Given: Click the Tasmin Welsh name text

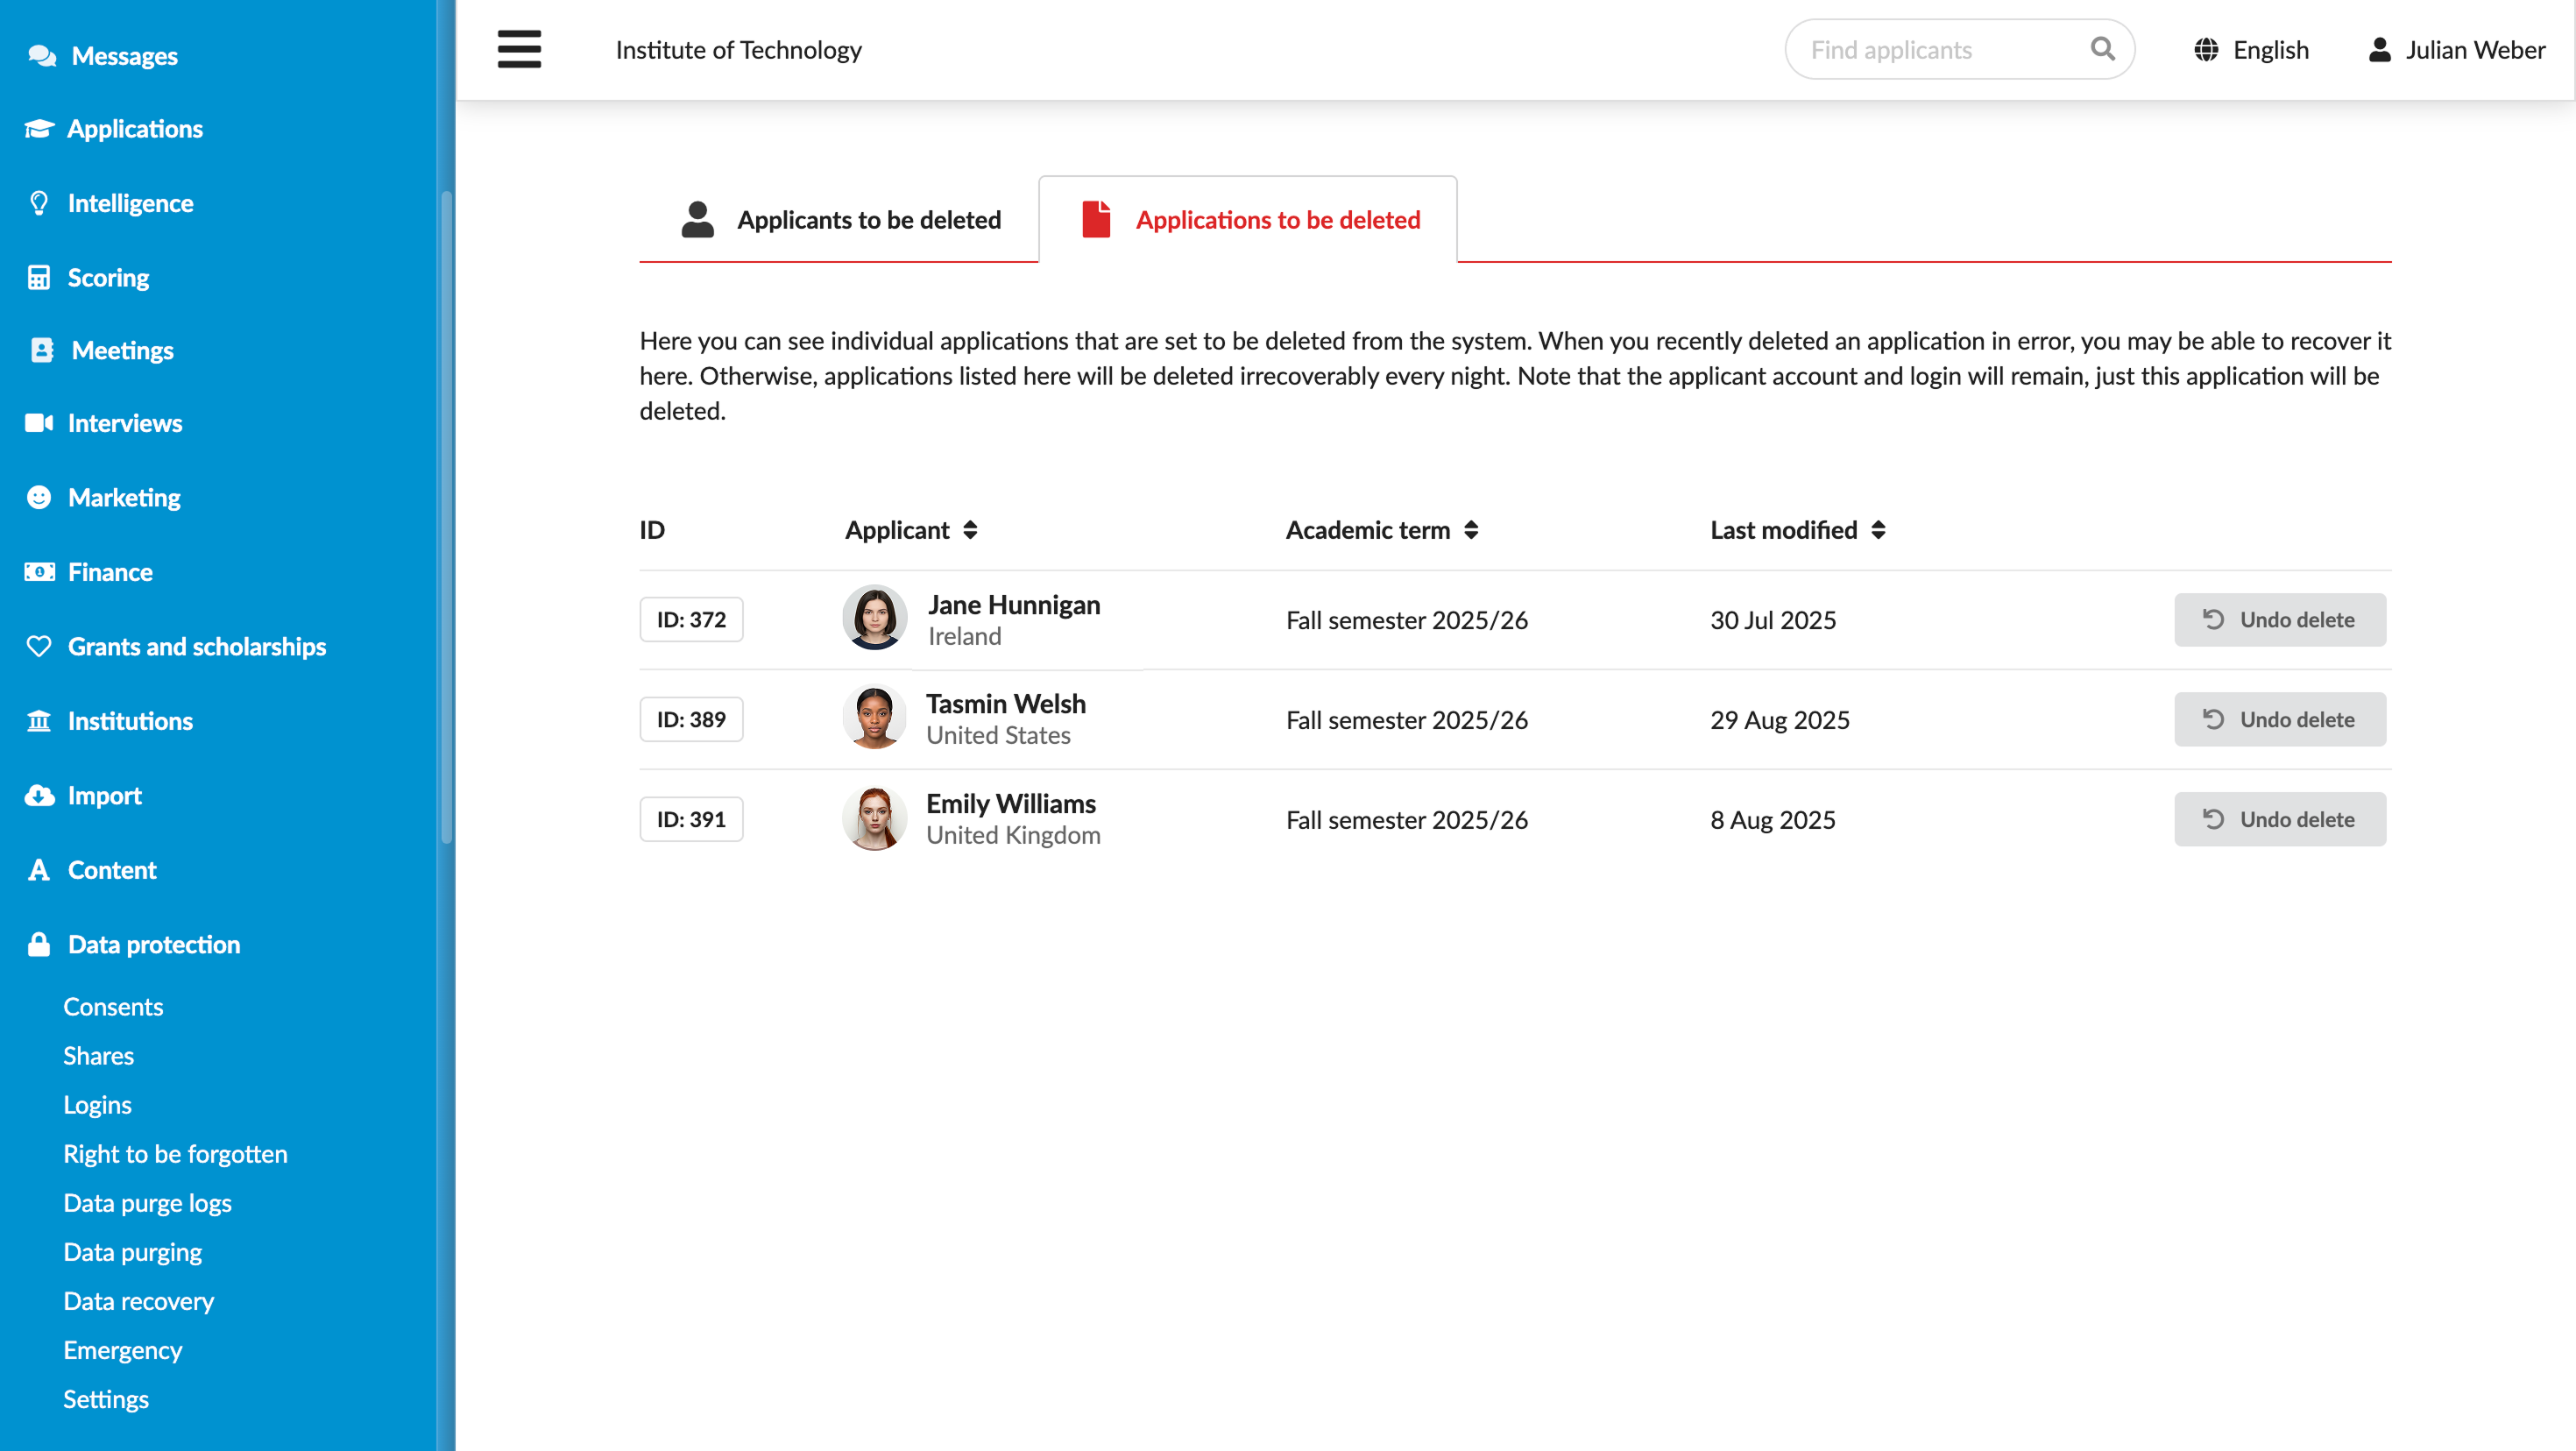Looking at the screenshot, I should click(x=1005, y=704).
